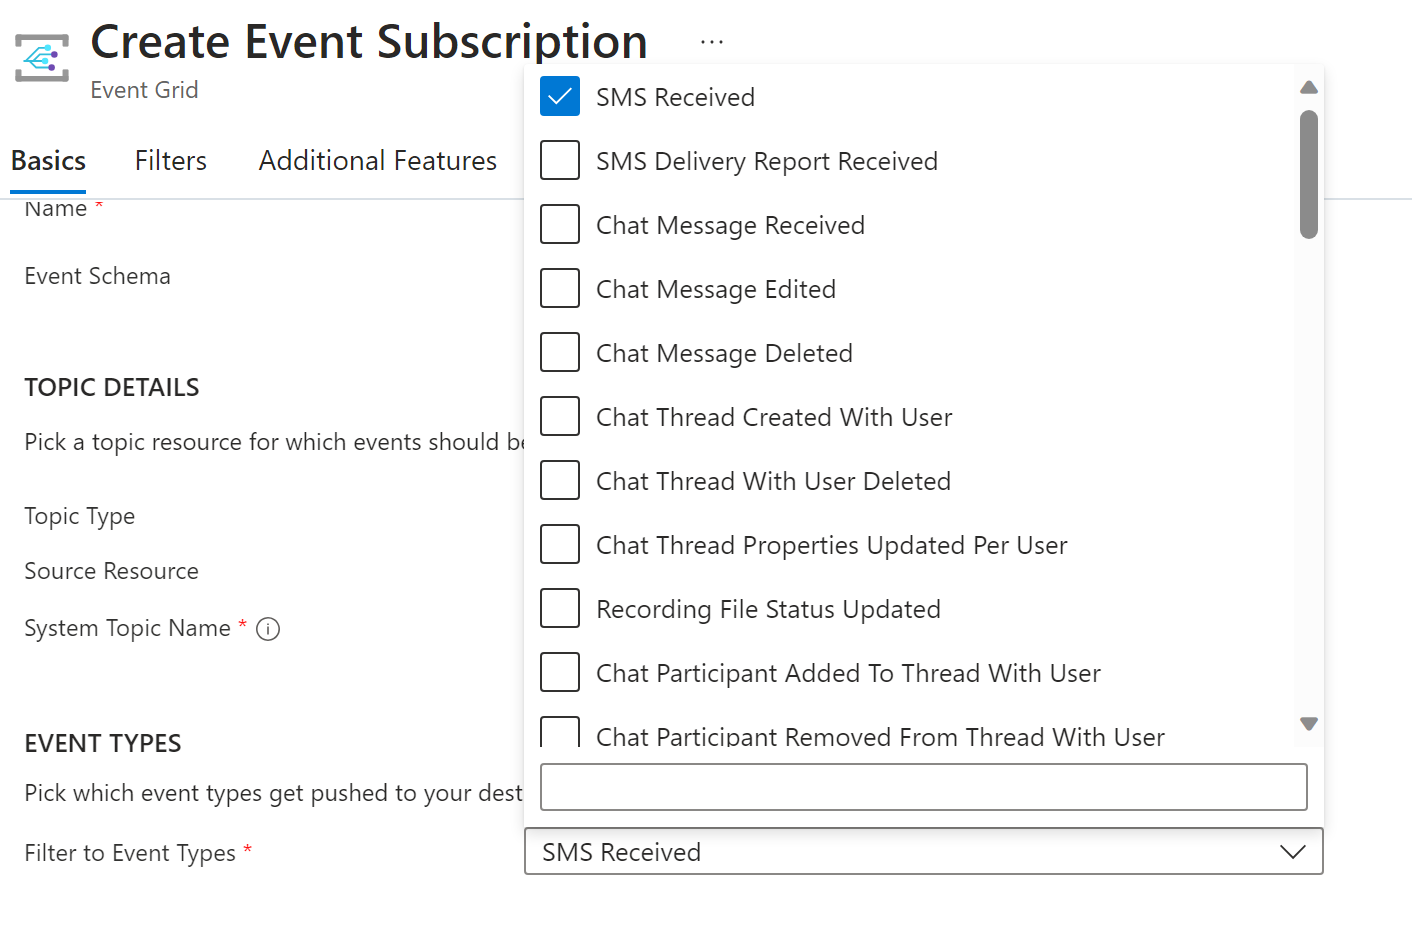Enable Chat Thread With User Deleted

(x=560, y=480)
